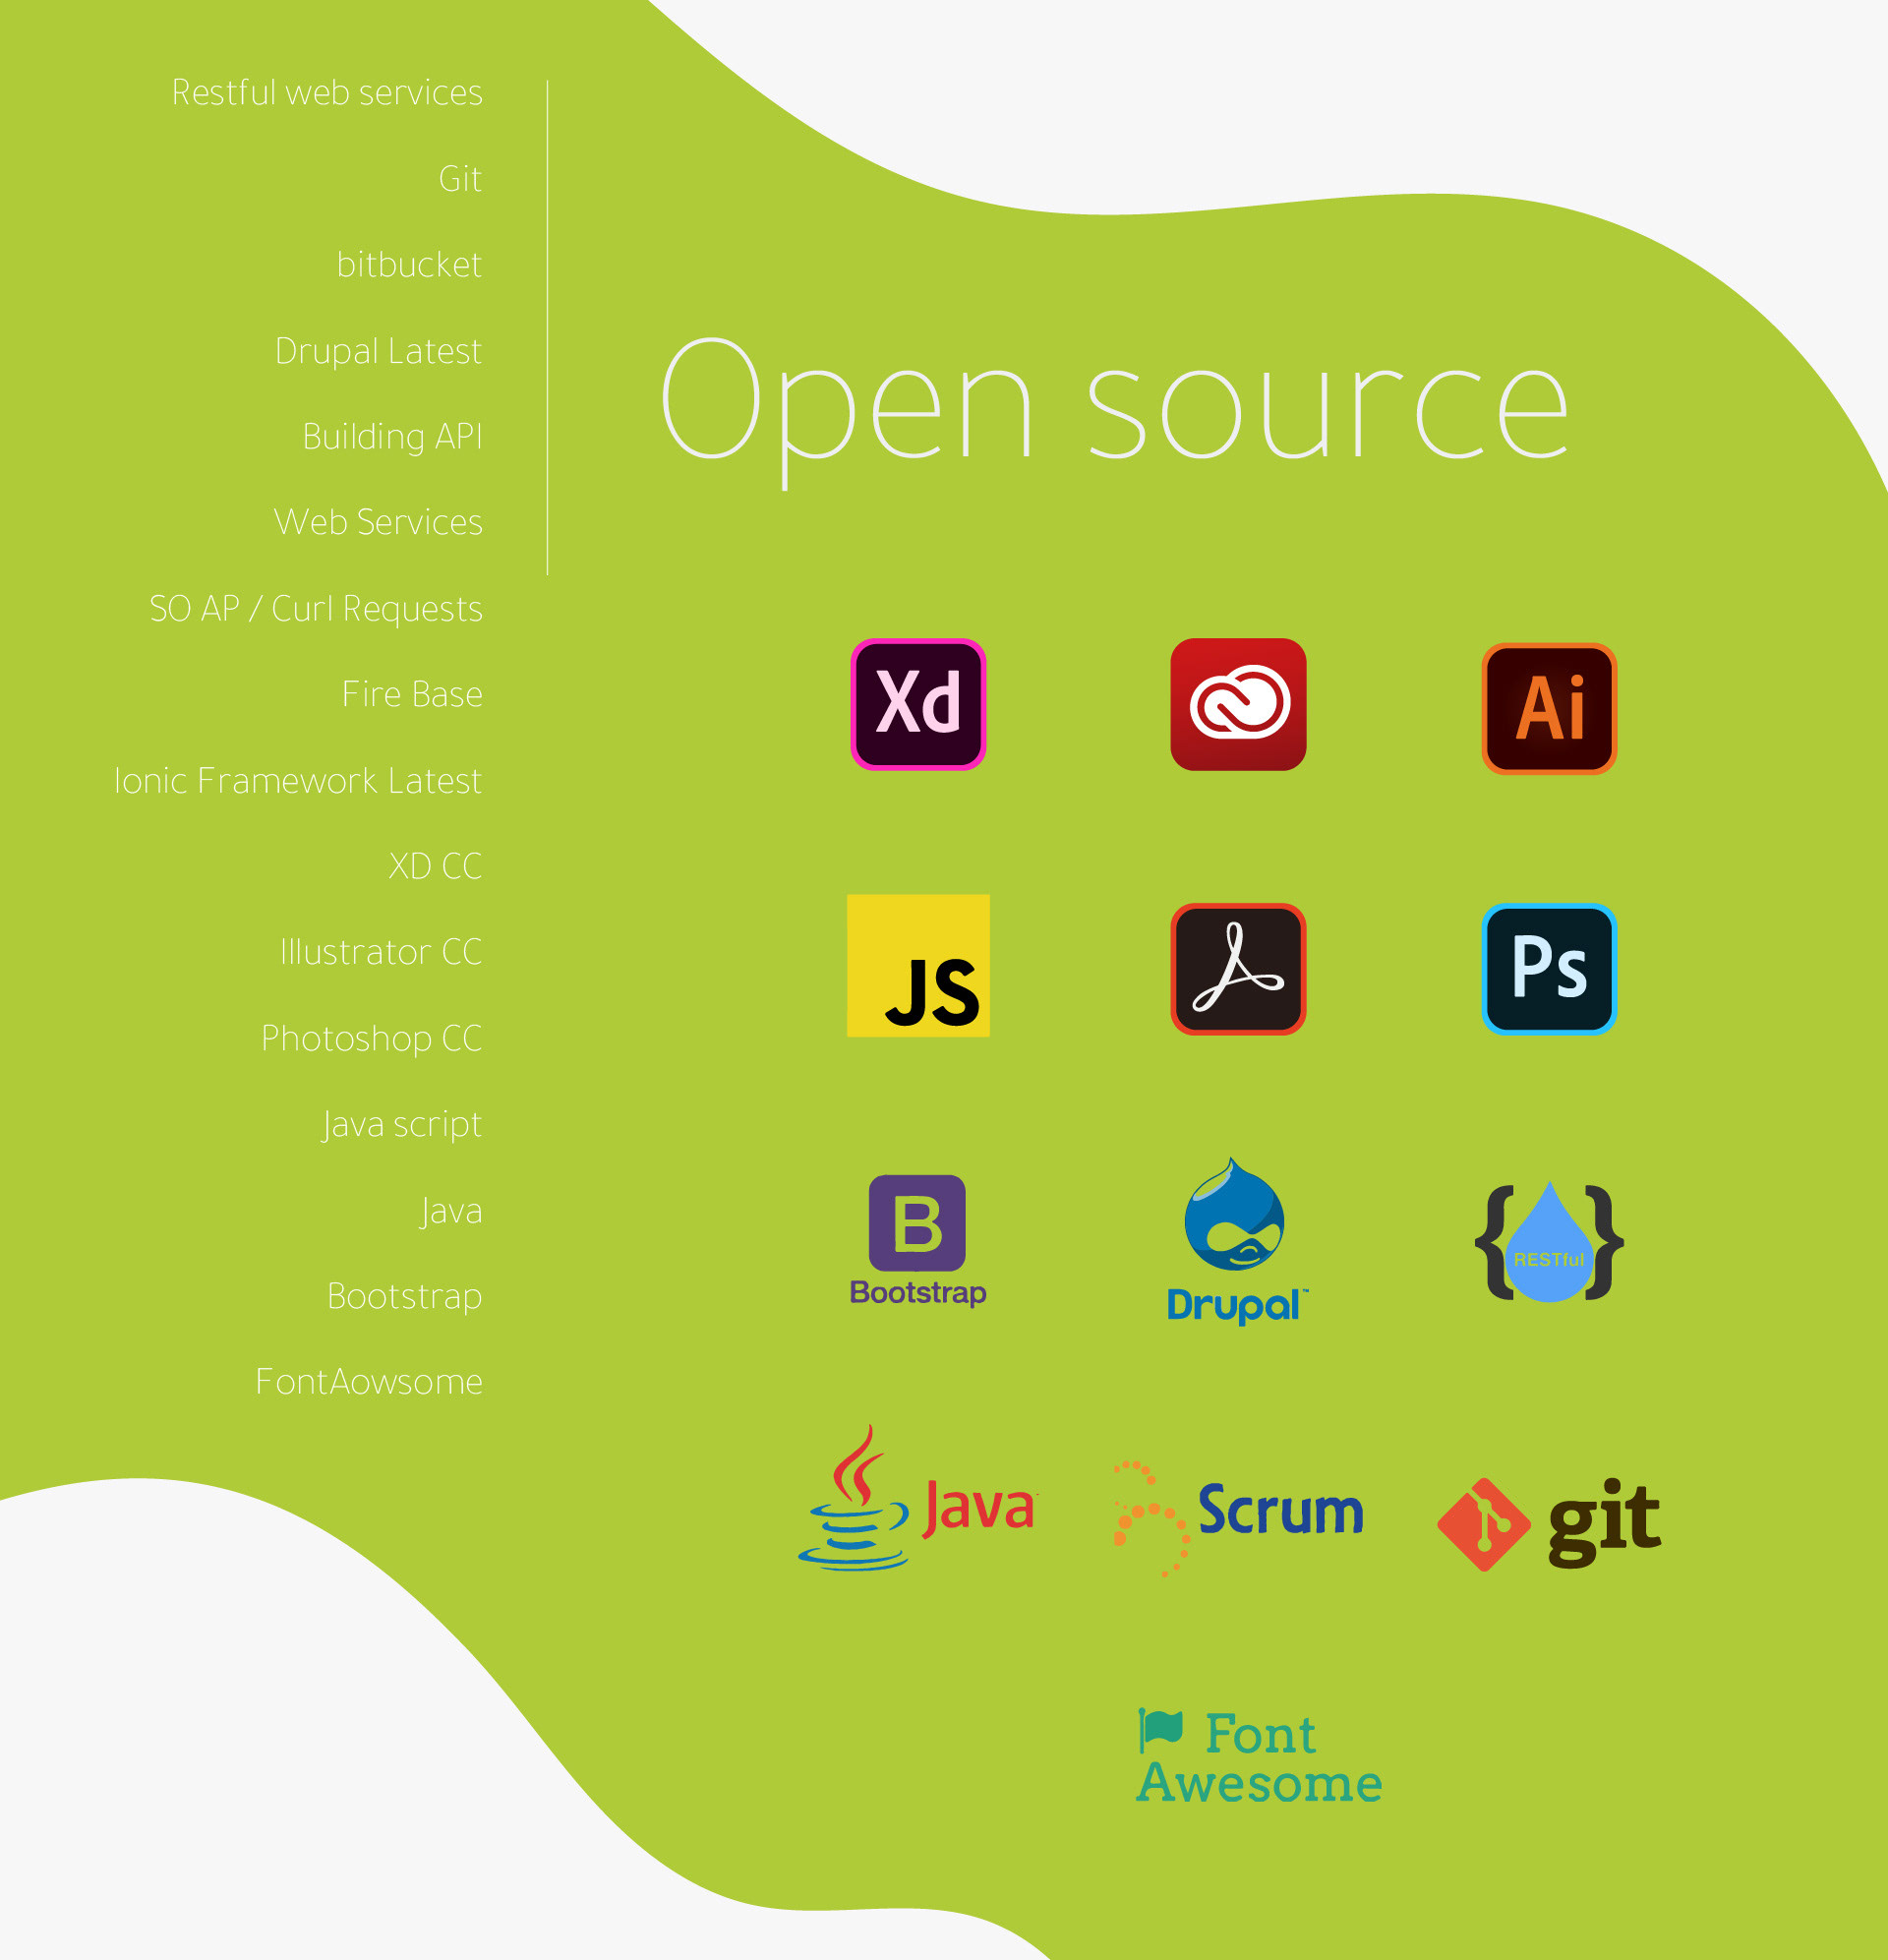This screenshot has height=1960, width=1888.
Task: Click the purple Bootstrap logo
Action: tap(918, 1240)
